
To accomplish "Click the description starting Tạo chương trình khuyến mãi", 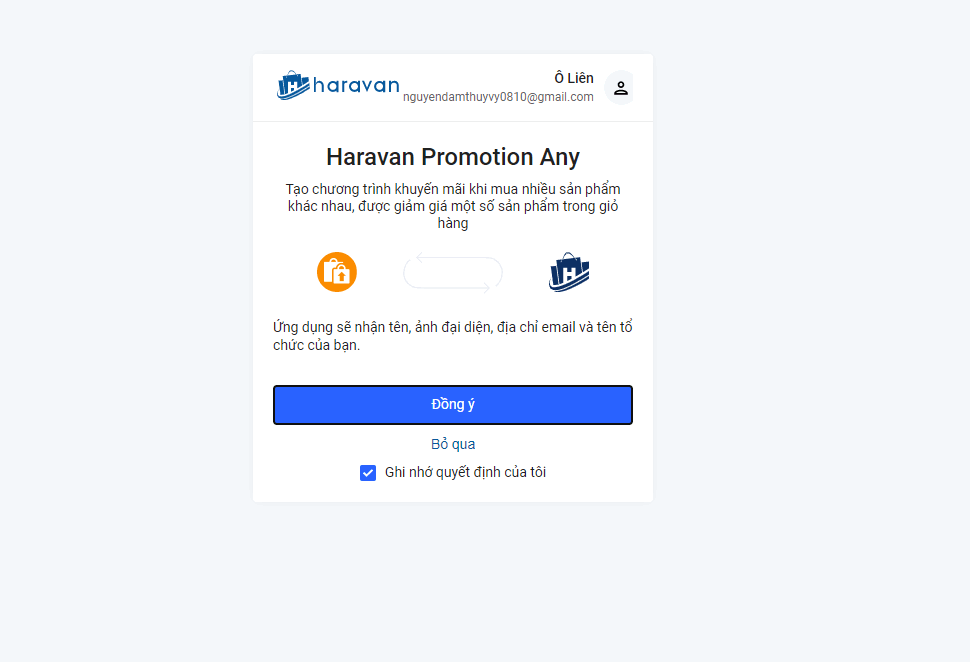I will pyautogui.click(x=453, y=206).
